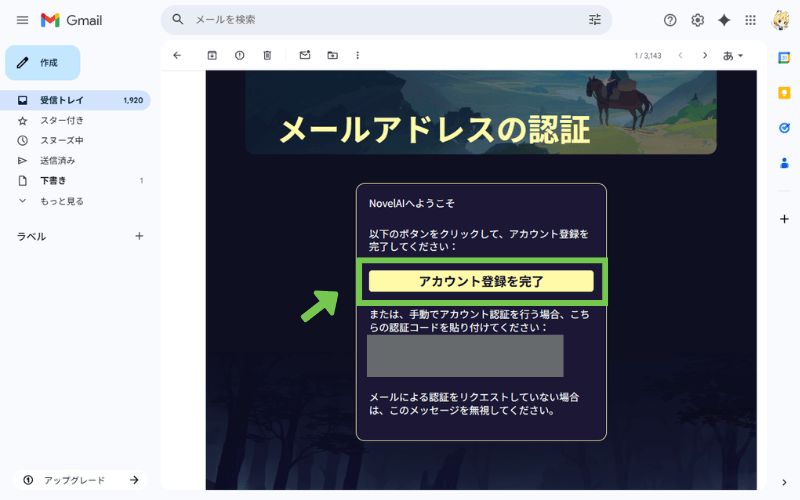The width and height of the screenshot is (800, 500).
Task: Go to older email chevron
Action: (705, 55)
